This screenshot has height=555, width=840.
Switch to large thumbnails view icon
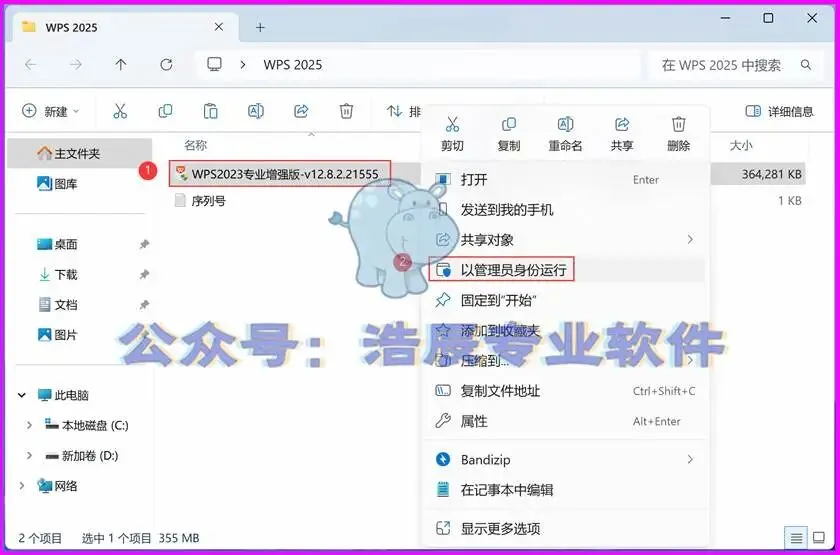[819, 537]
